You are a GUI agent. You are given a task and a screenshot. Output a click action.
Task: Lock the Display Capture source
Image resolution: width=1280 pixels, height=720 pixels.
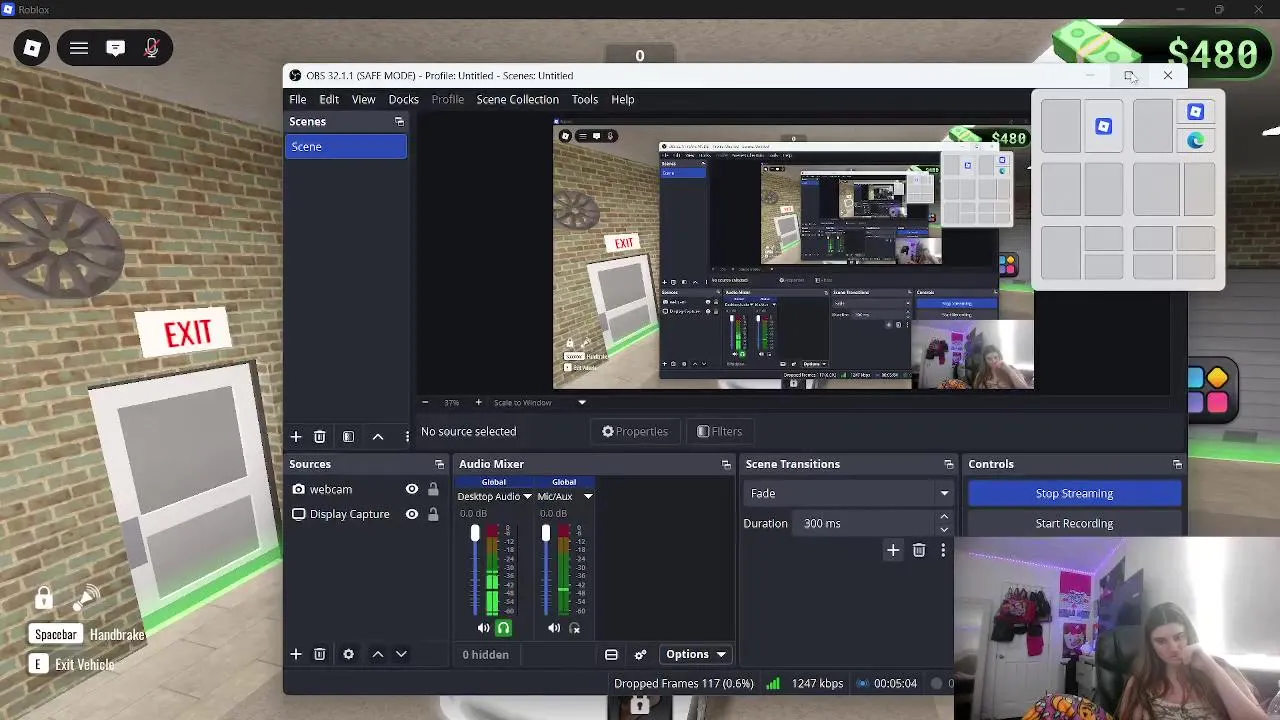click(x=433, y=514)
